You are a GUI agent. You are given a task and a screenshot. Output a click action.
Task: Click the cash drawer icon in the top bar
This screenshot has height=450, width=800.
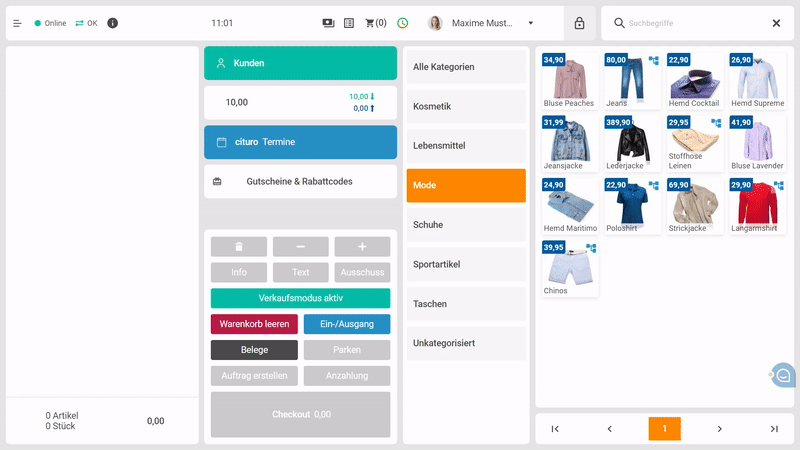click(329, 23)
